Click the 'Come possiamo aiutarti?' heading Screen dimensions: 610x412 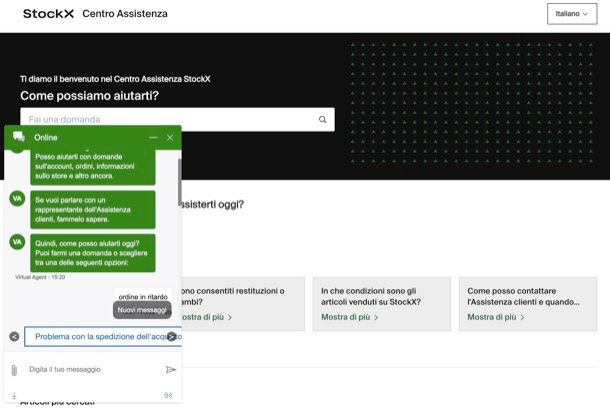pos(89,96)
